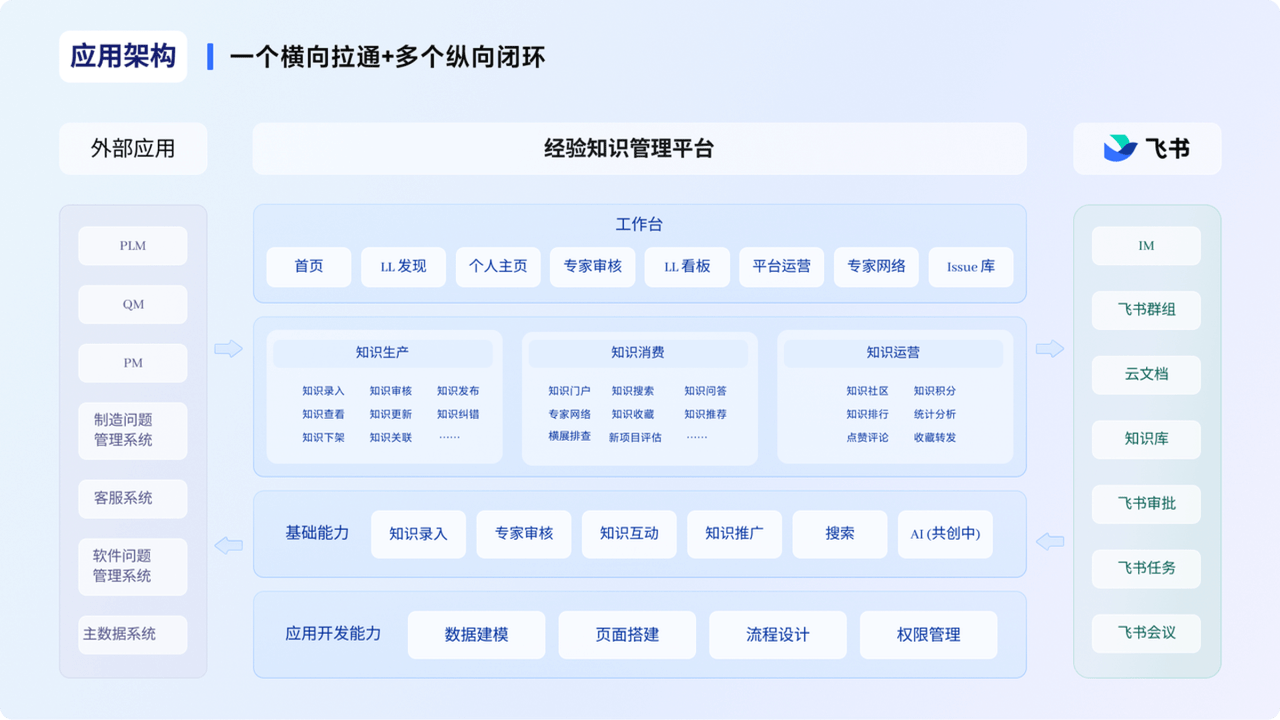Open the 个人主页 workbench tile
The image size is (1280, 720).
point(498,267)
